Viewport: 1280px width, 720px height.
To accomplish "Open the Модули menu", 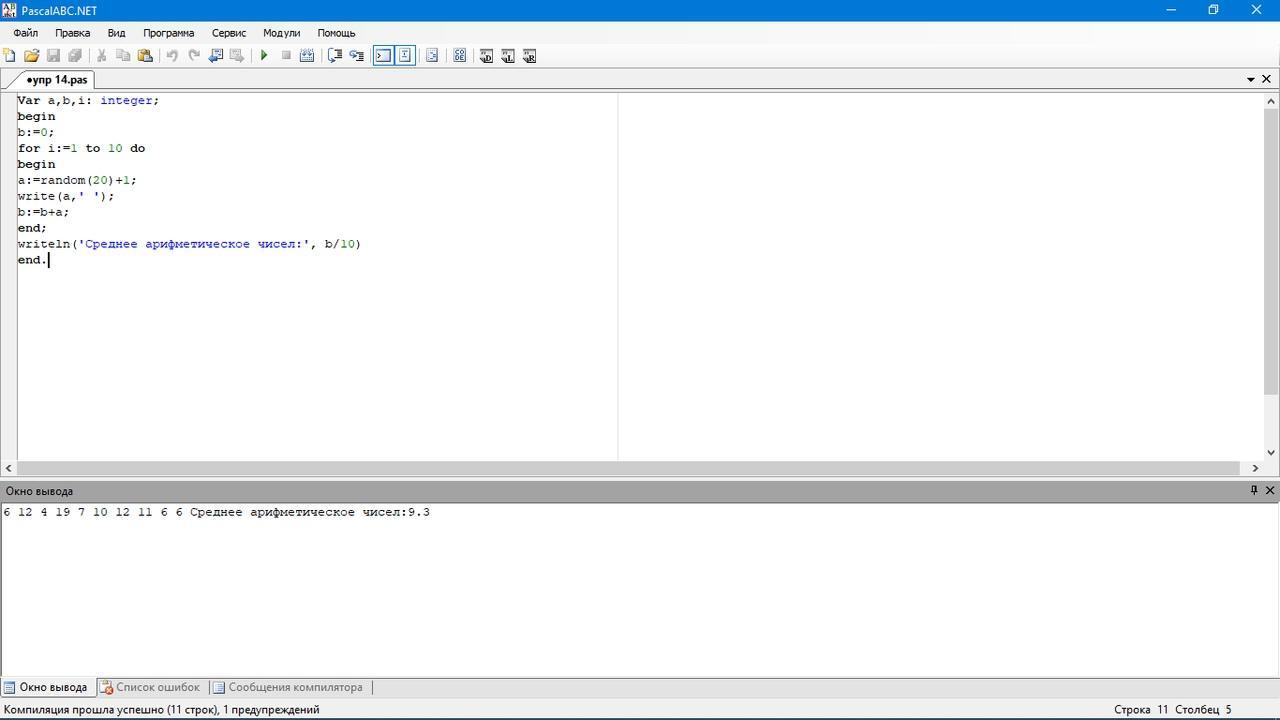I will (282, 33).
